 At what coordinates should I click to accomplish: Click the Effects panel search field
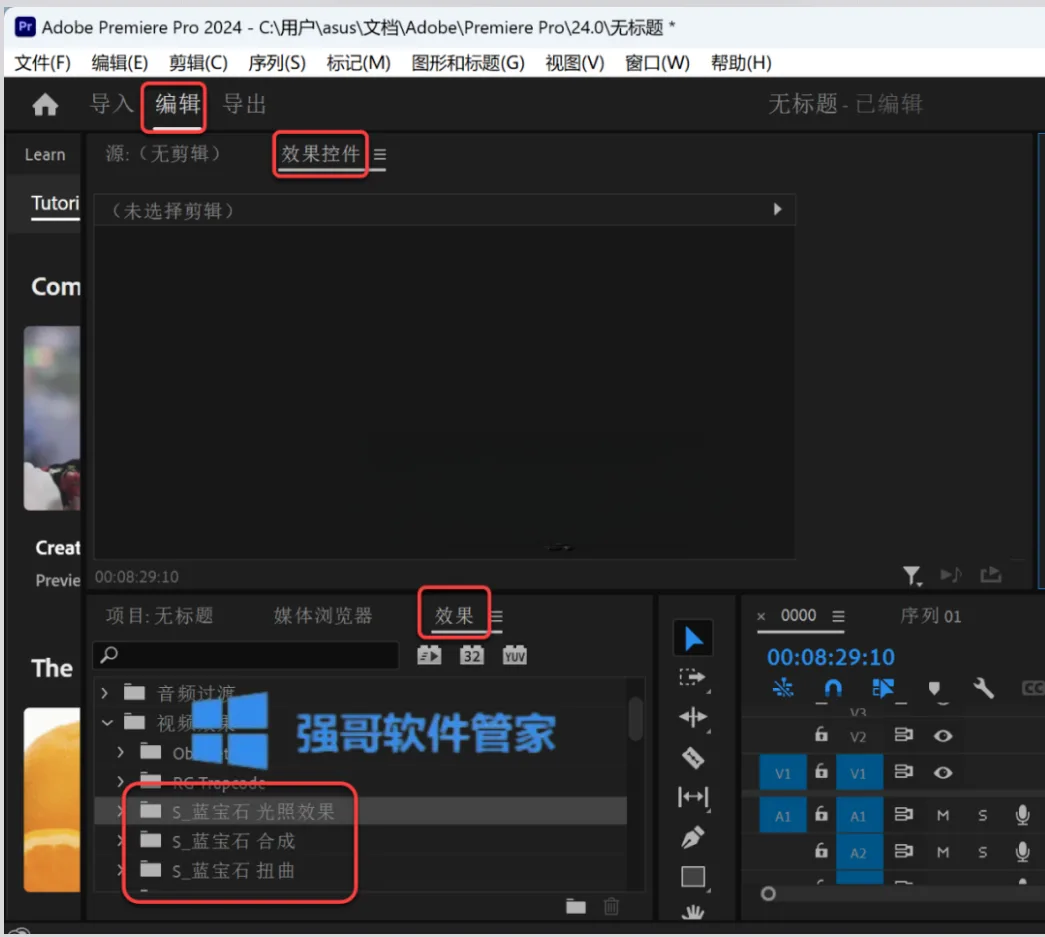click(x=246, y=655)
